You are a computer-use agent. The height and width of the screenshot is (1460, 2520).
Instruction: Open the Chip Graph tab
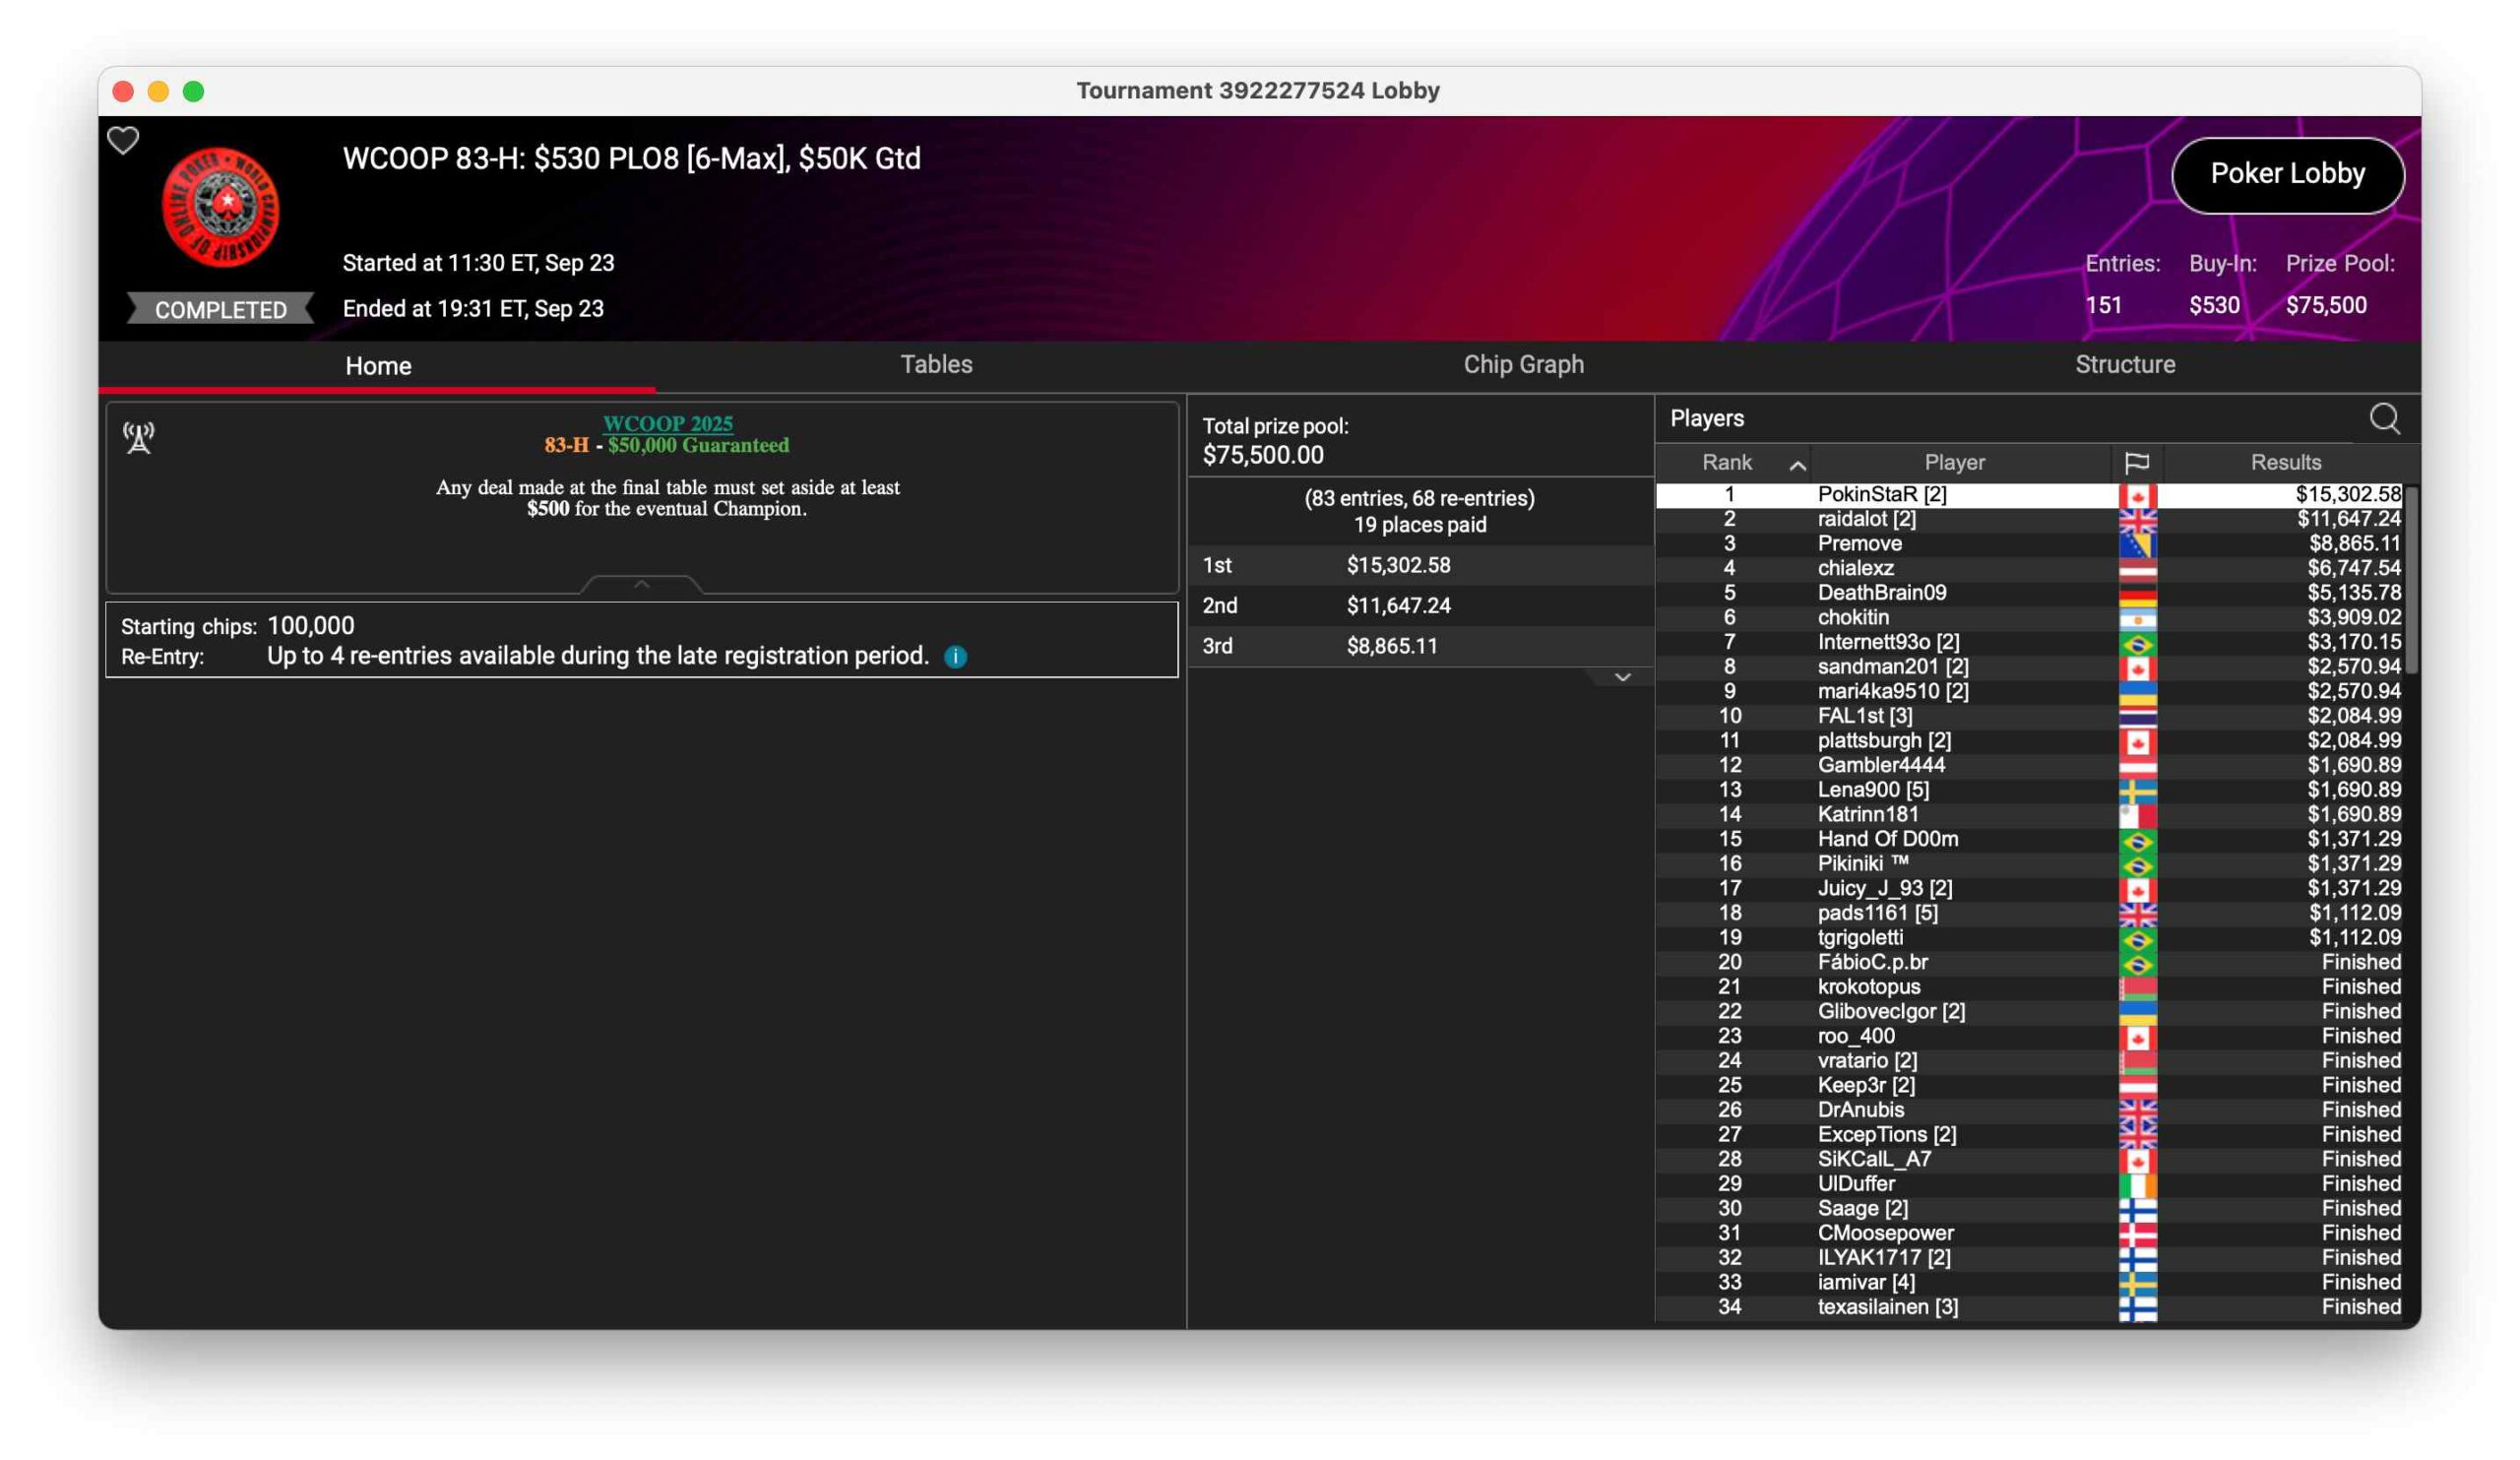point(1523,365)
